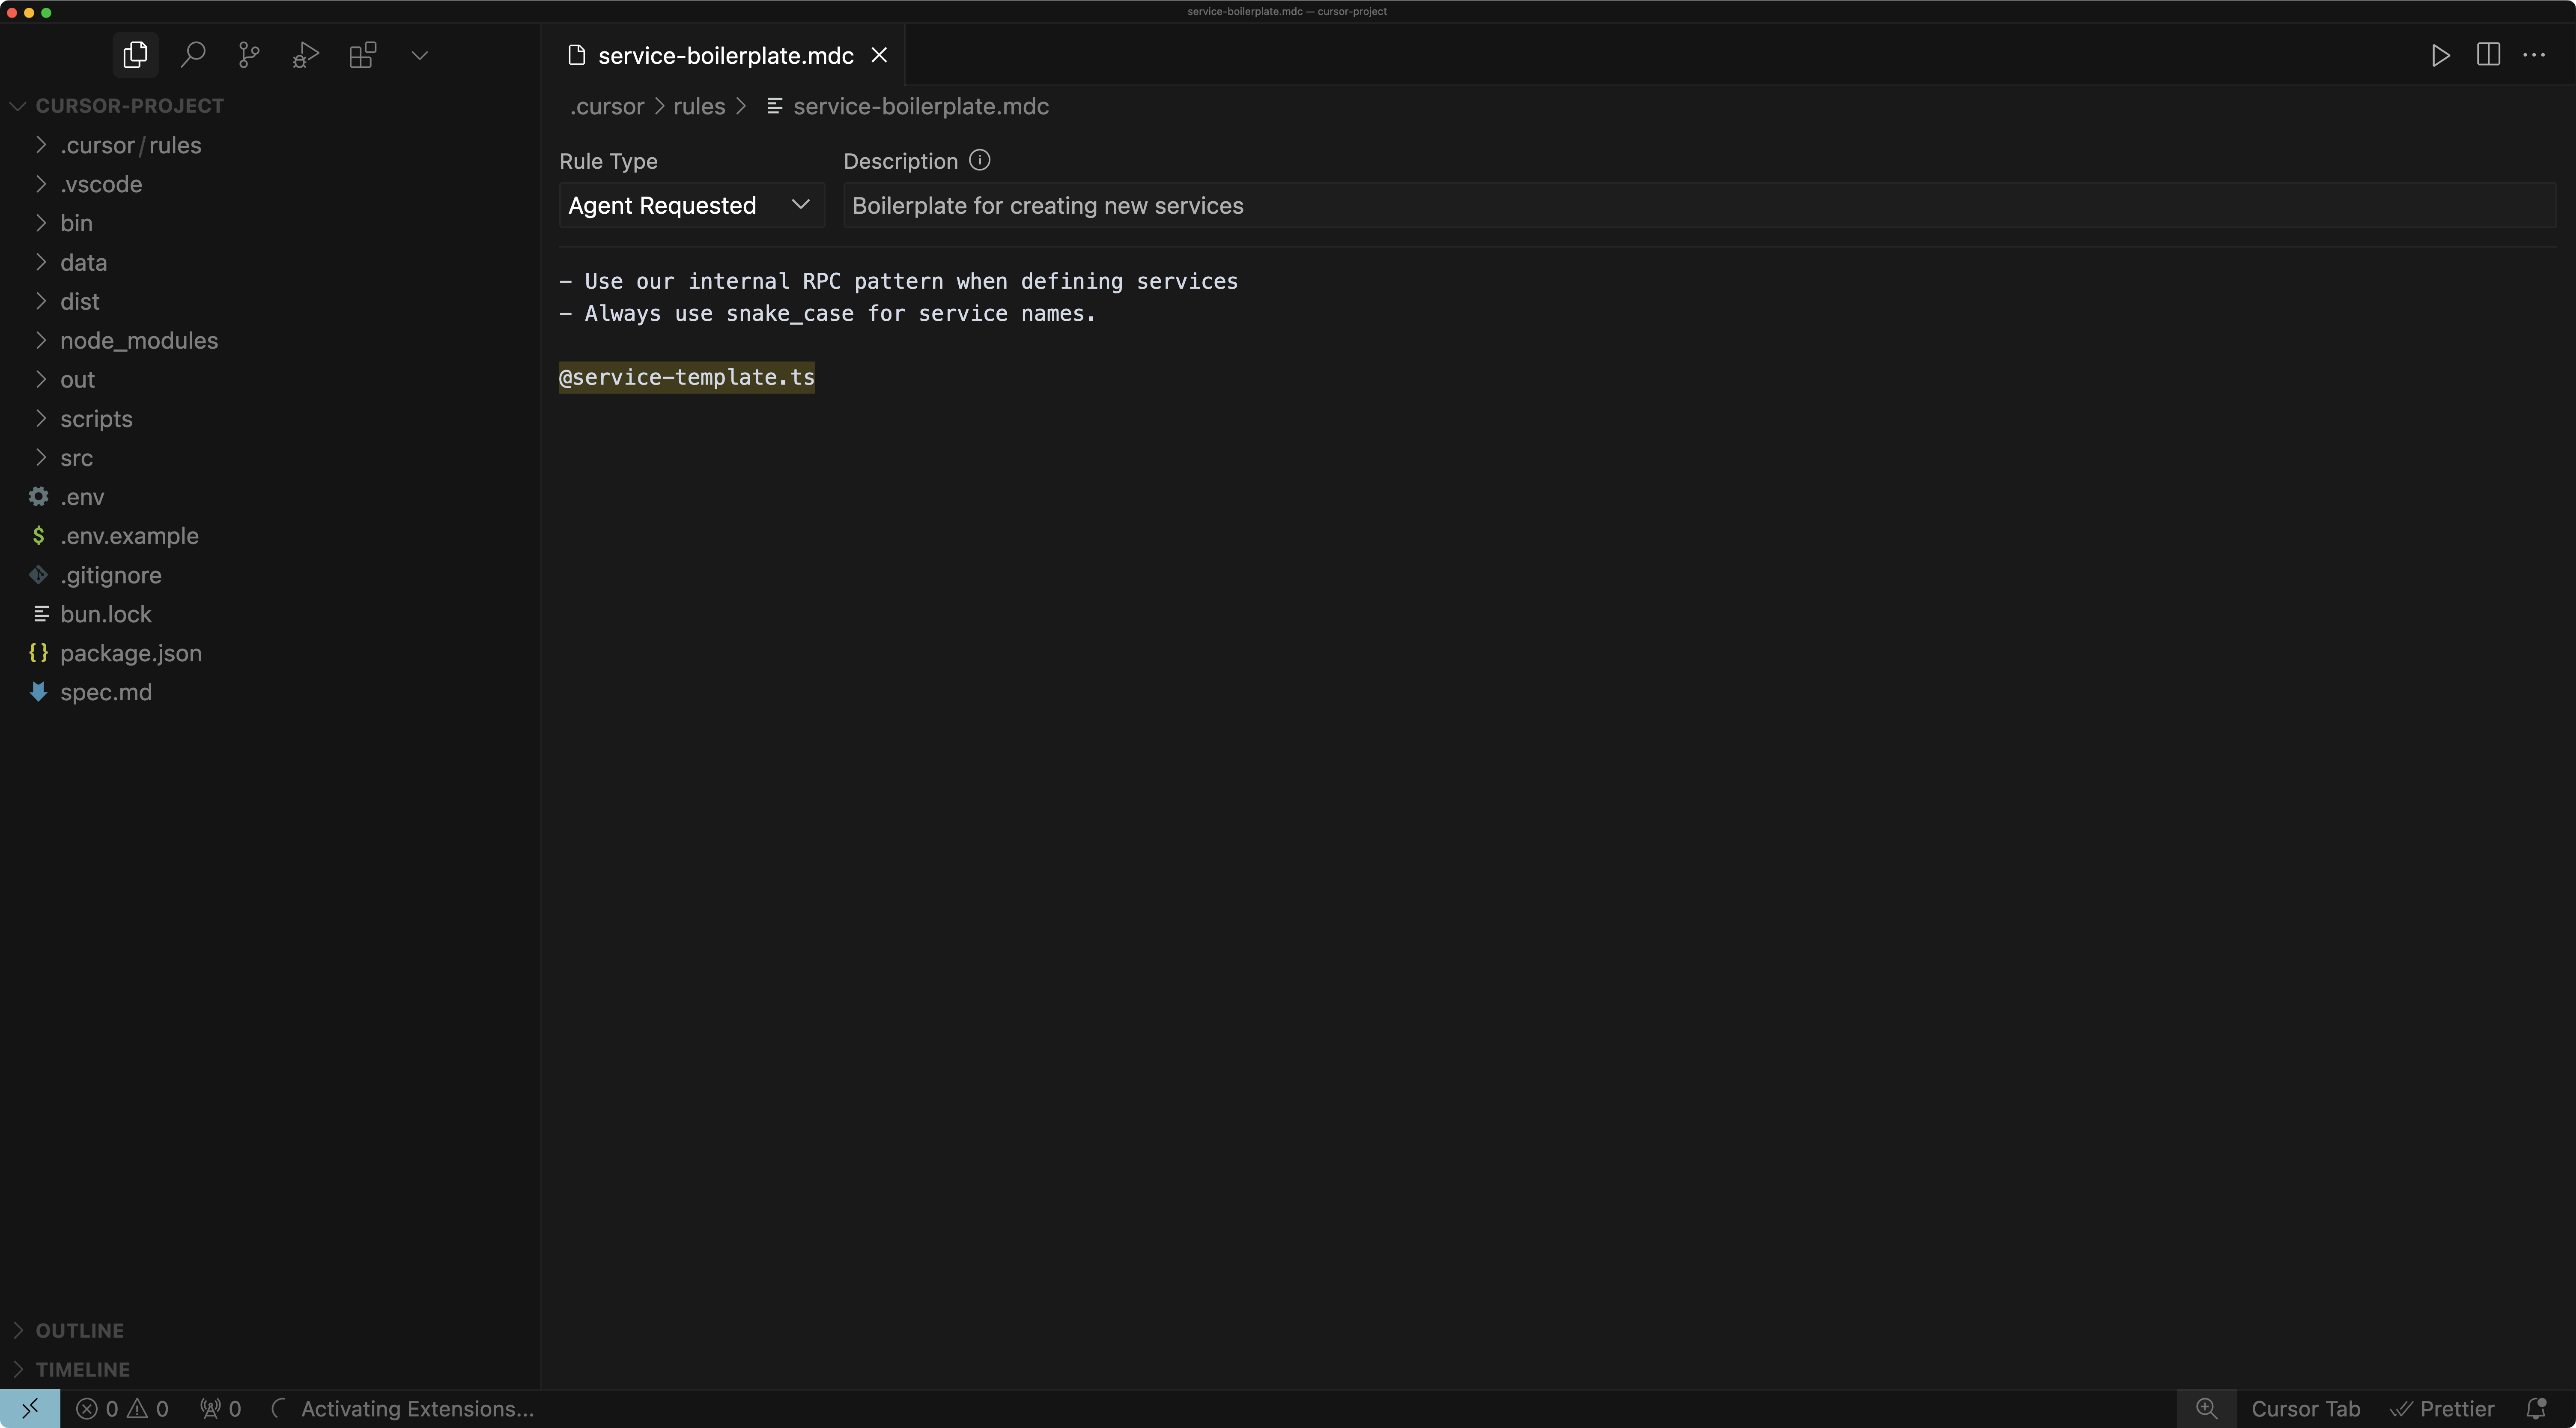Screen dimensions: 2576x1428
Task: Open the Search view icon
Action: [x=193, y=55]
